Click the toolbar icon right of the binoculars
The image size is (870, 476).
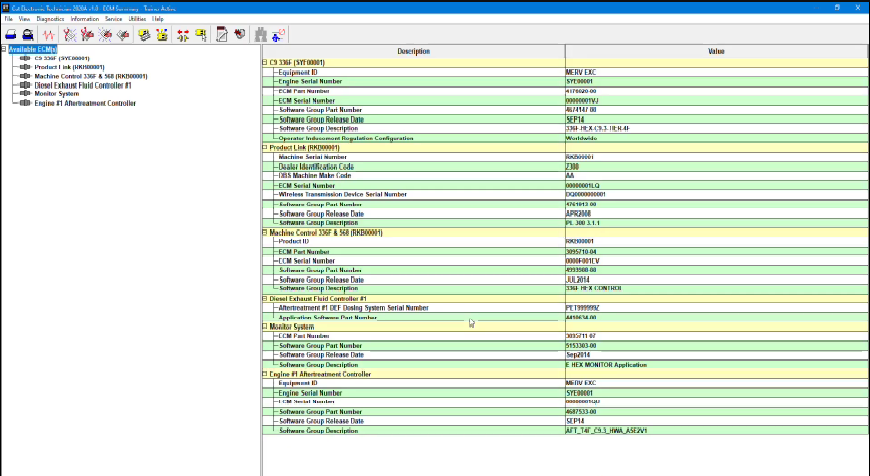(x=277, y=34)
